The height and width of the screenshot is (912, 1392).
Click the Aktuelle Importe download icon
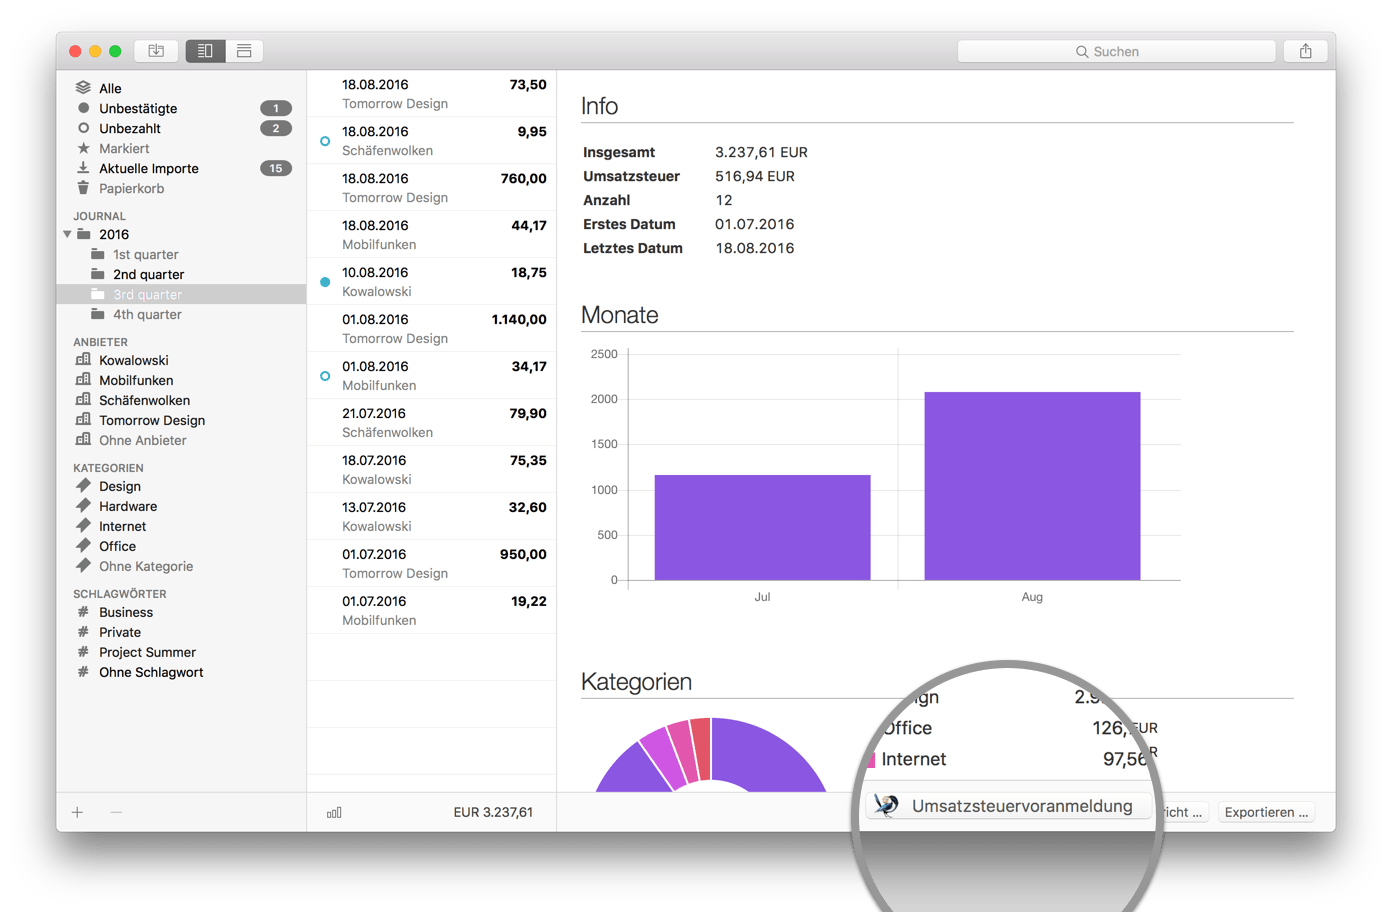coord(83,168)
